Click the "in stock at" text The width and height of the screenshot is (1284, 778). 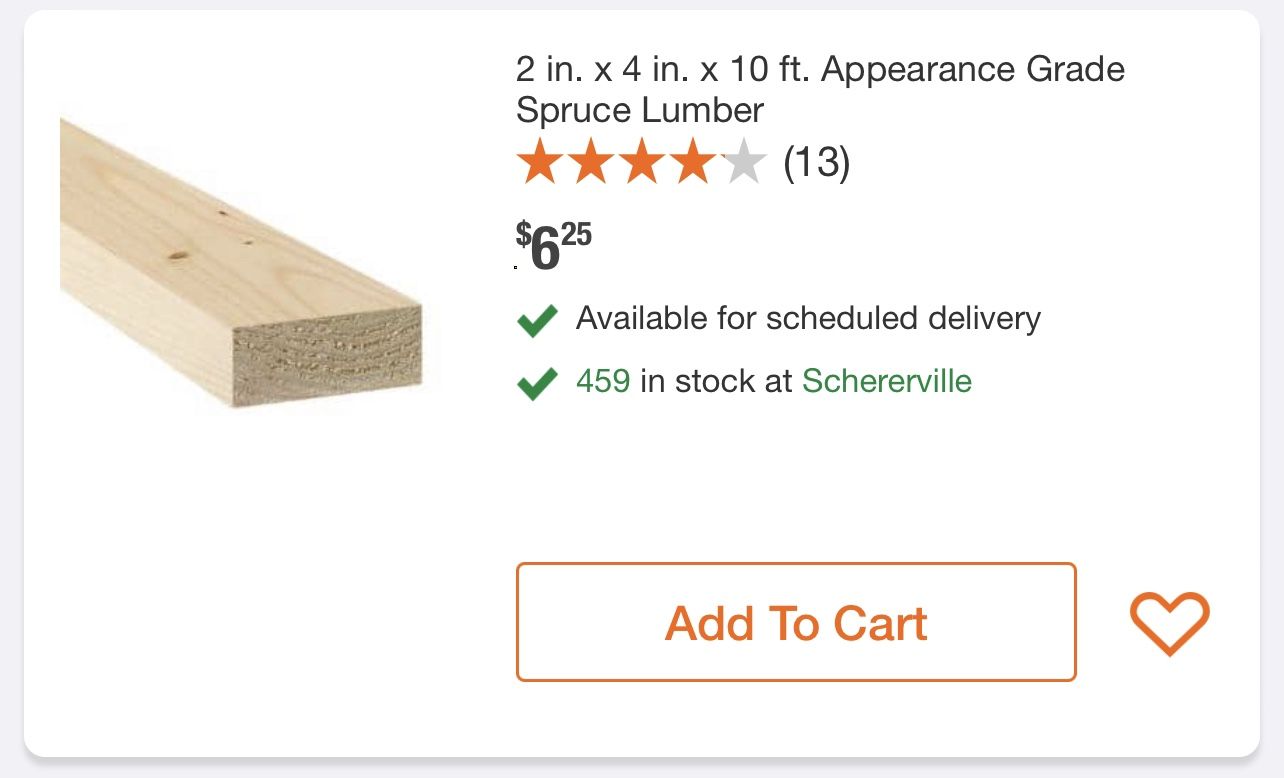tap(716, 381)
